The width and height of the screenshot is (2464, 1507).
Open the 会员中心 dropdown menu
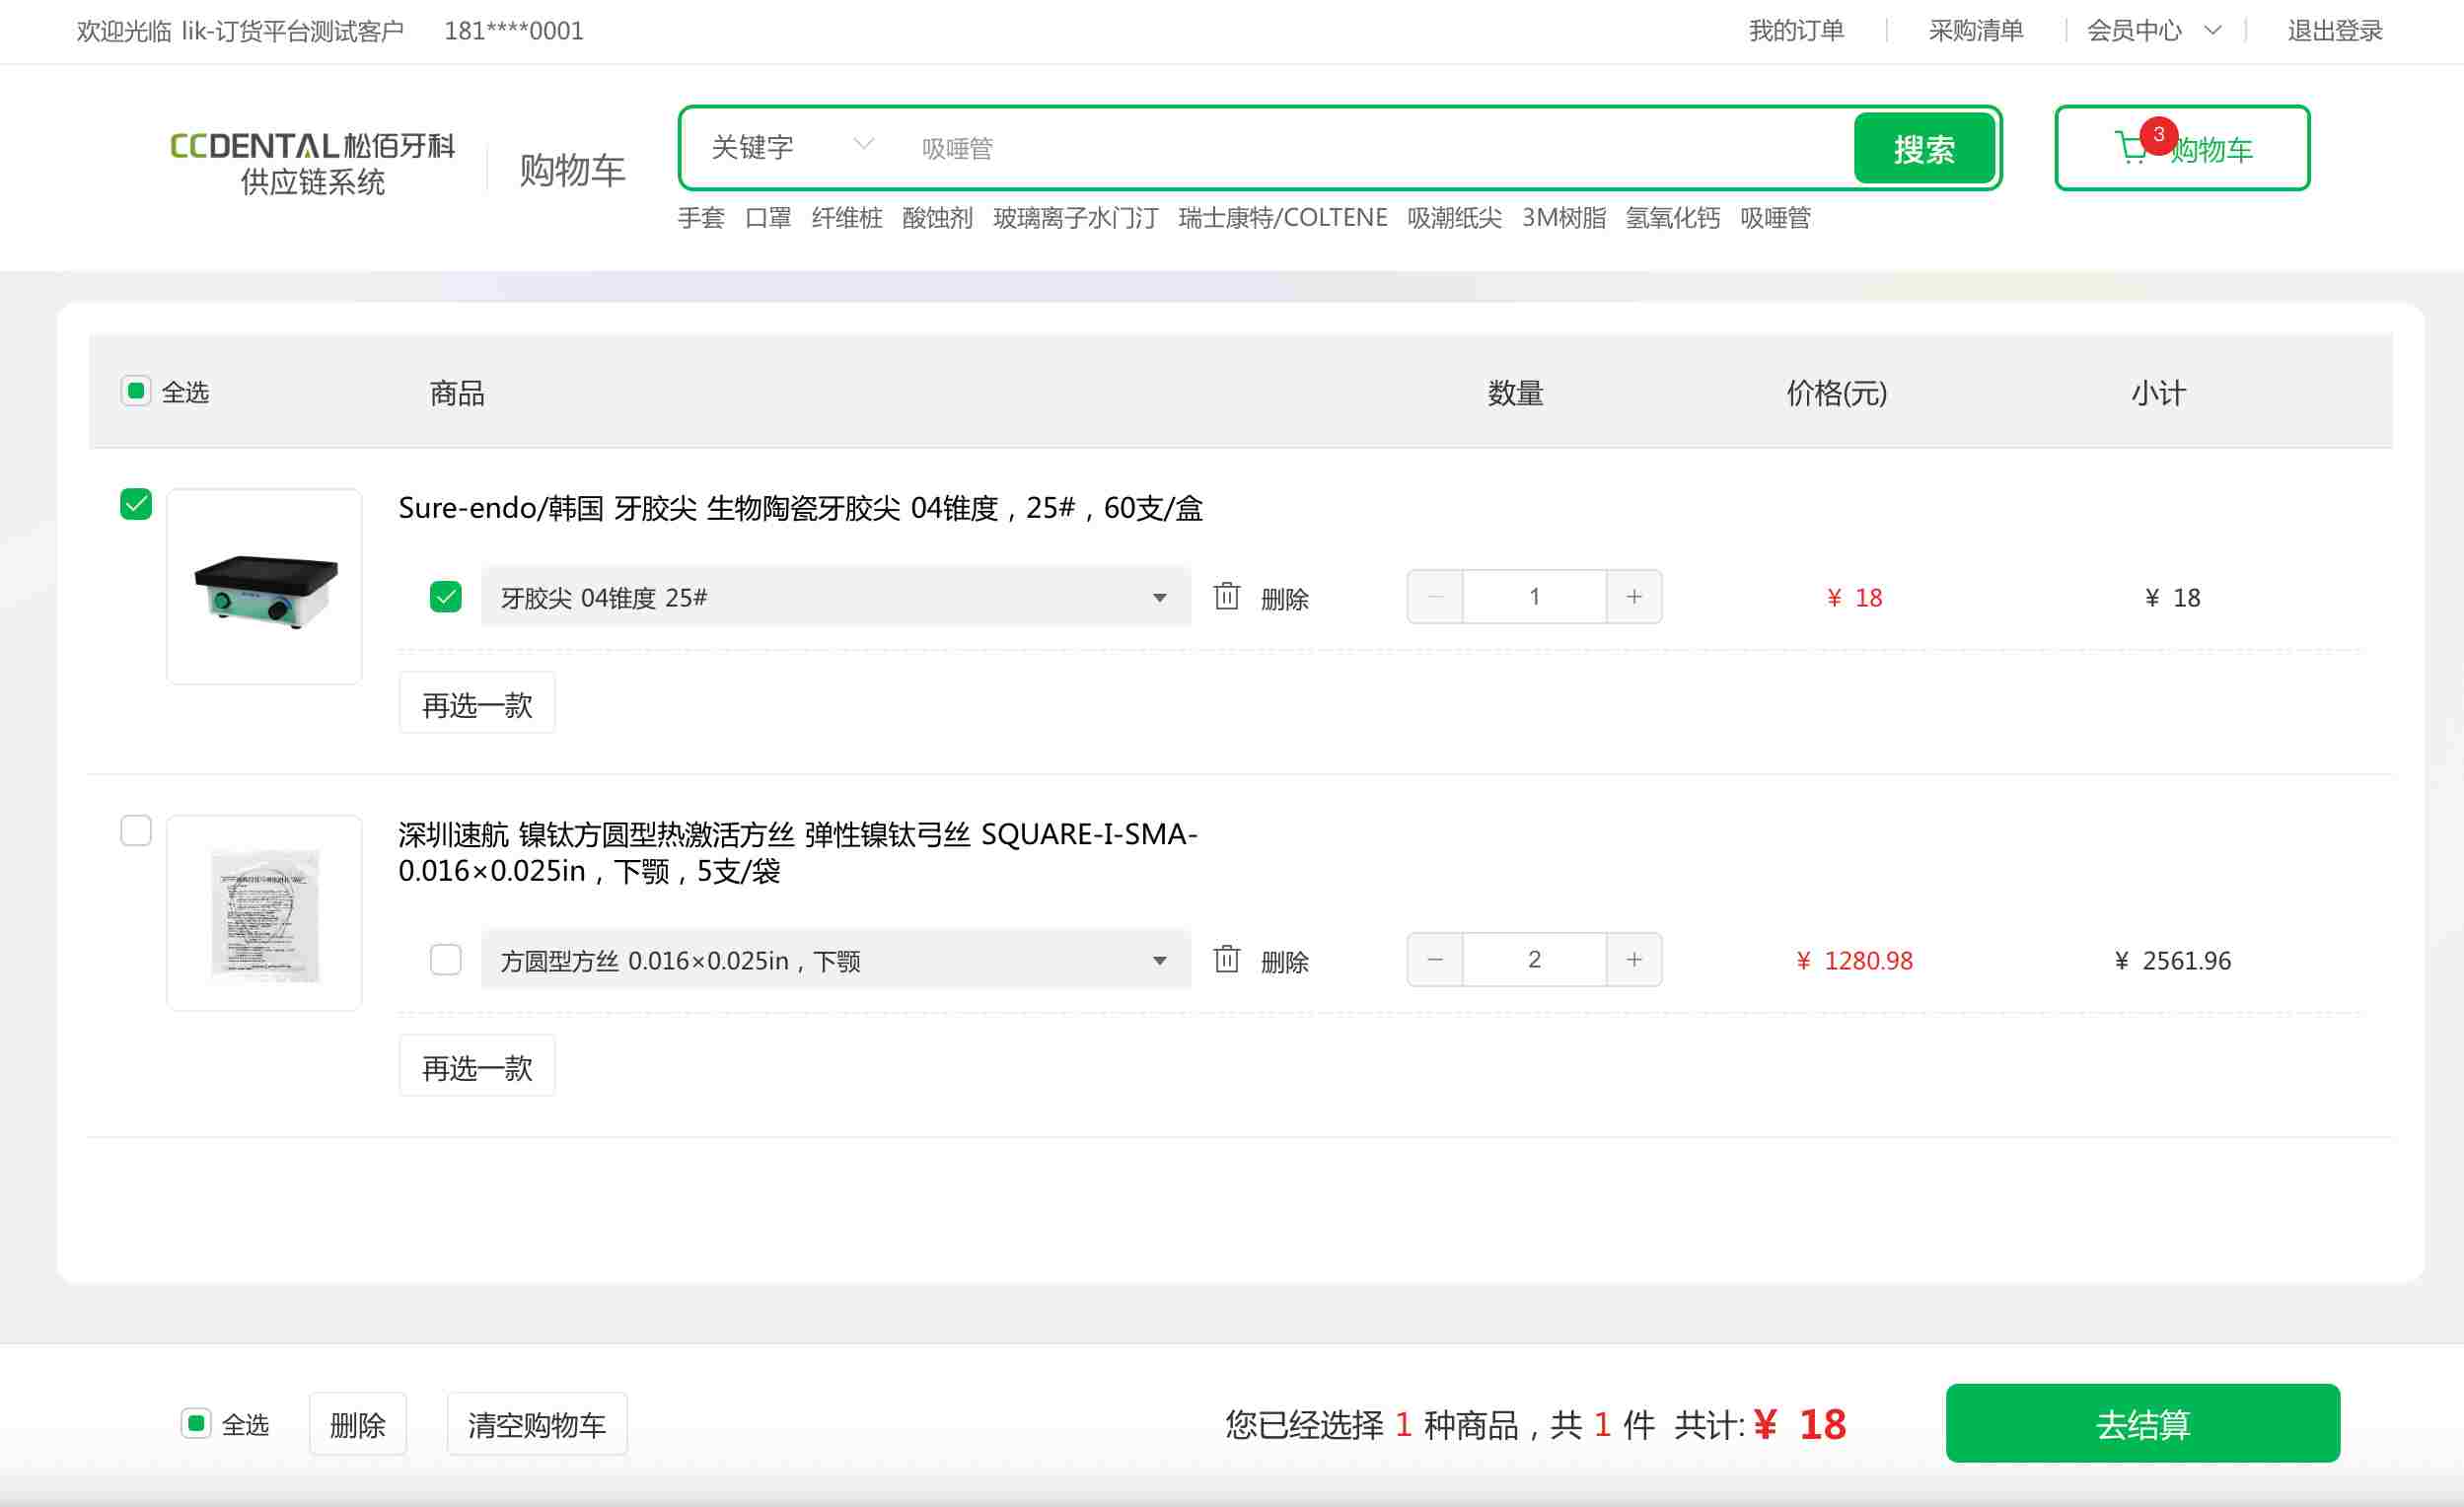(2152, 31)
